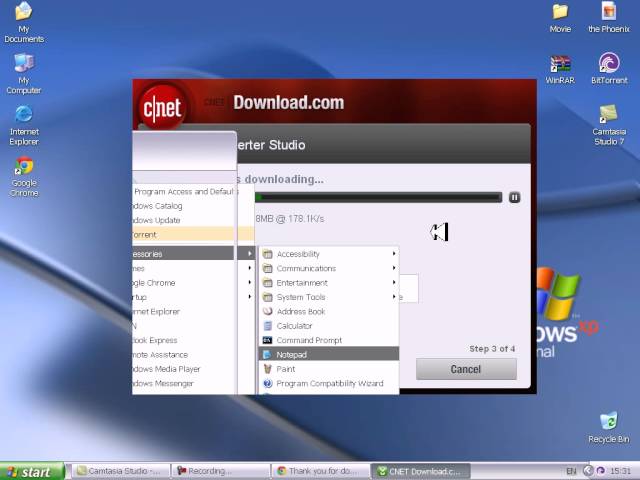Open the System Tools submenu

pyautogui.click(x=330, y=297)
